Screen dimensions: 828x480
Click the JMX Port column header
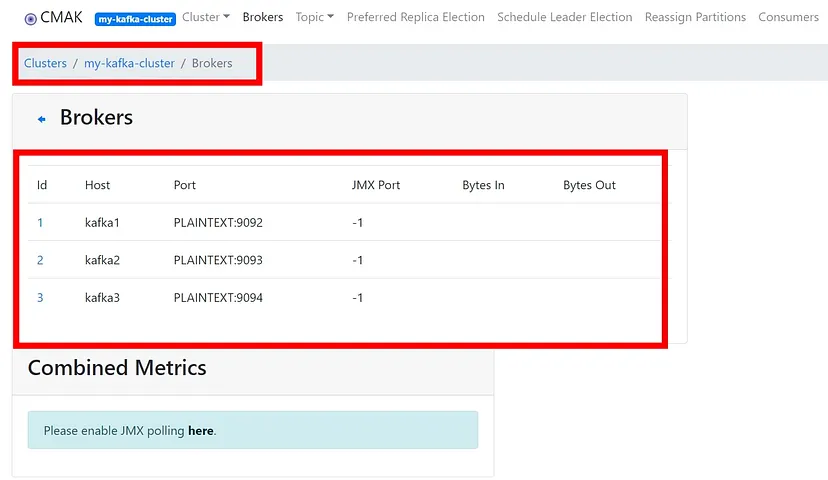pyautogui.click(x=376, y=185)
